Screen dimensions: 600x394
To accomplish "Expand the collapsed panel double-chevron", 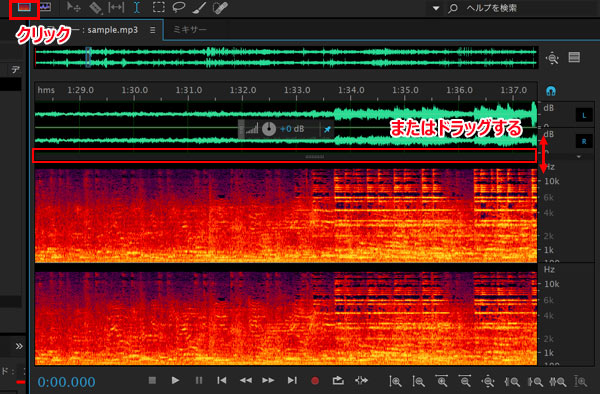I will pos(19,346).
